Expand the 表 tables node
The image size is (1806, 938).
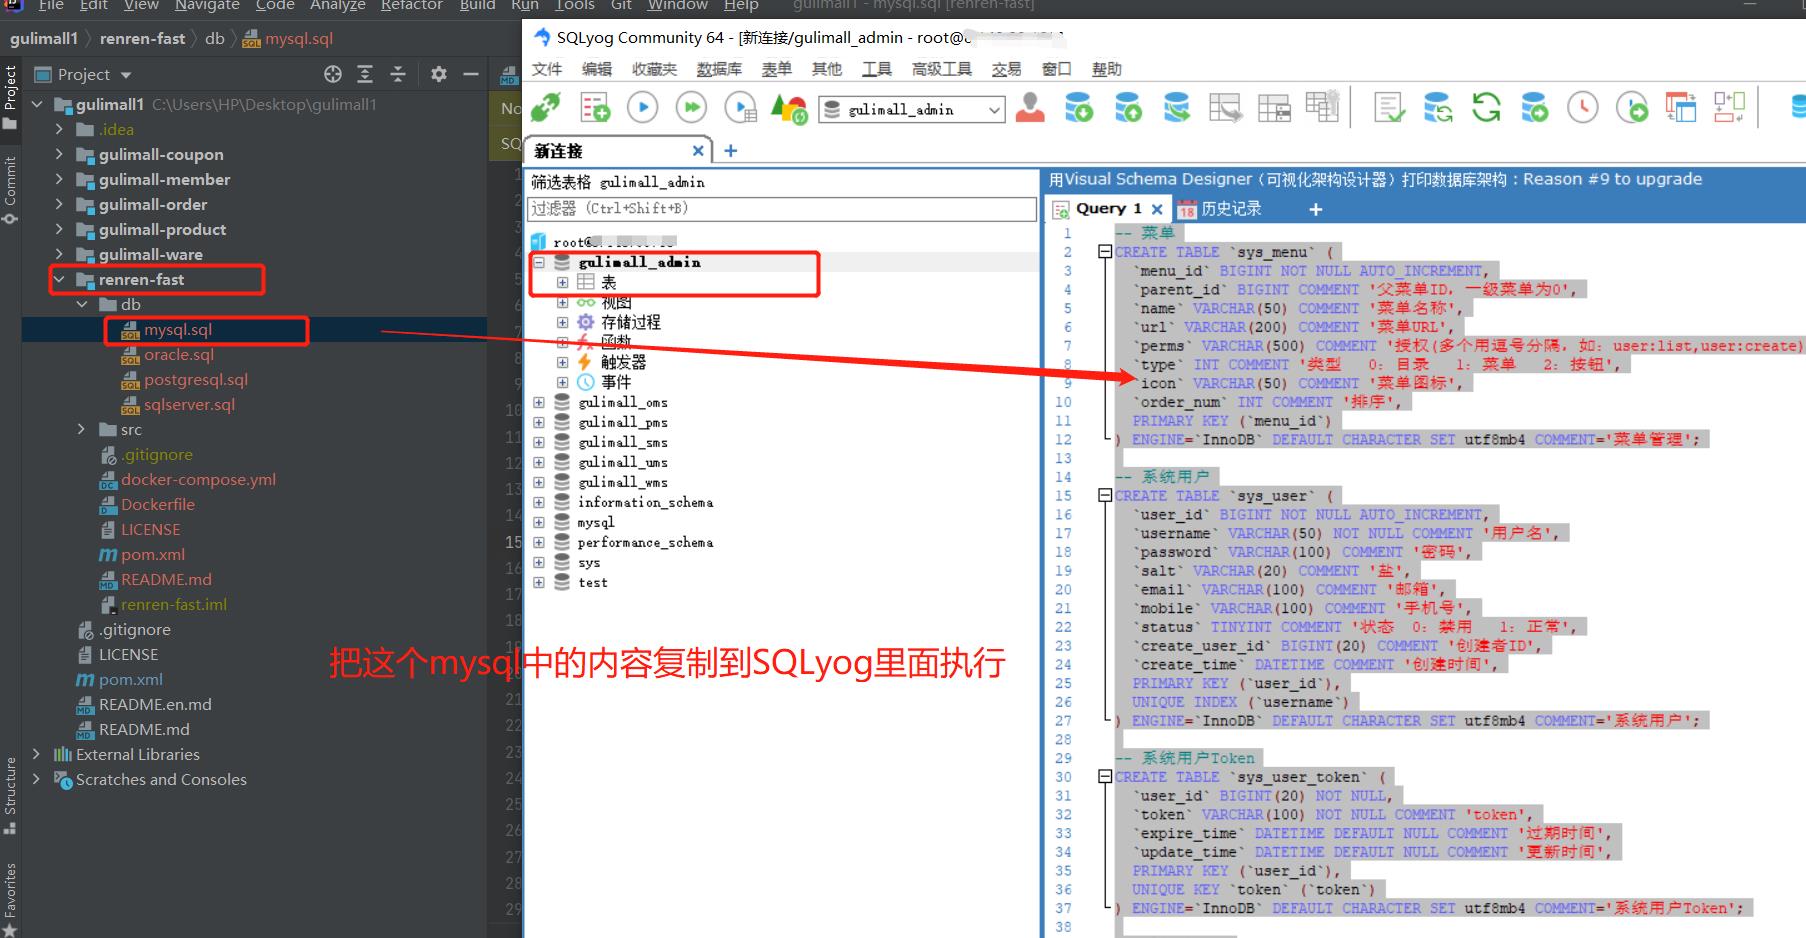(562, 282)
